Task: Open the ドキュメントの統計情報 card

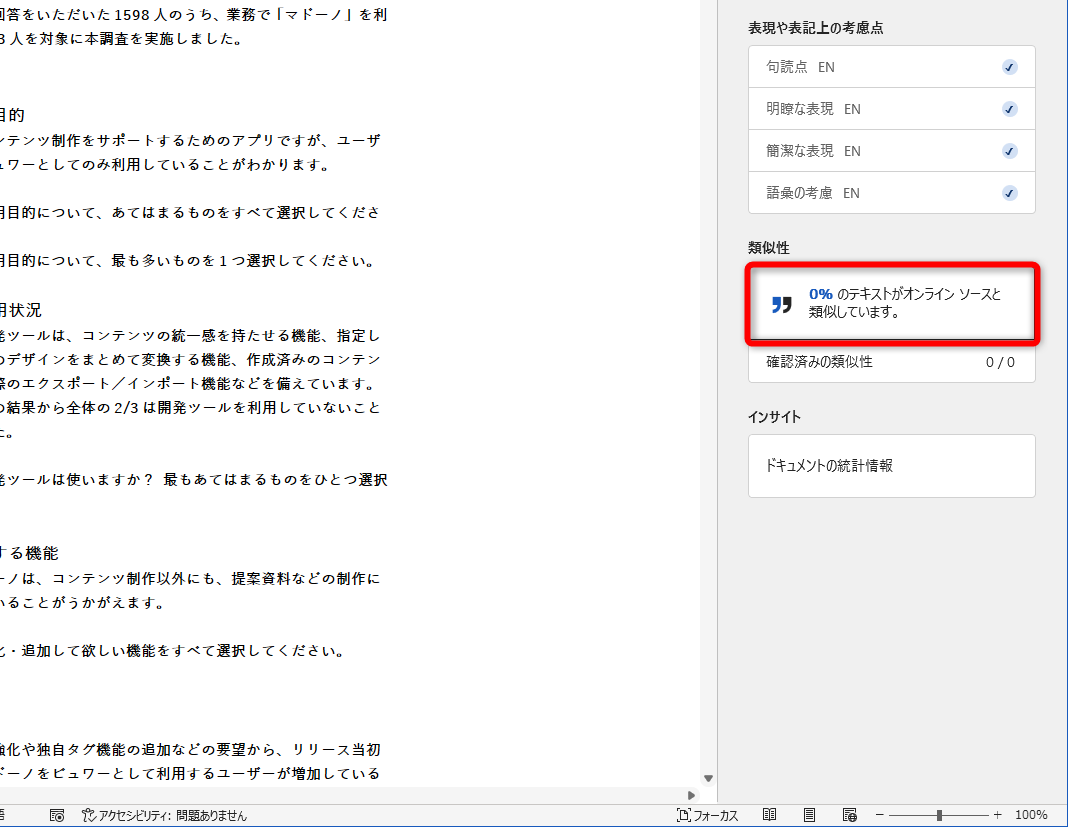Action: tap(891, 465)
